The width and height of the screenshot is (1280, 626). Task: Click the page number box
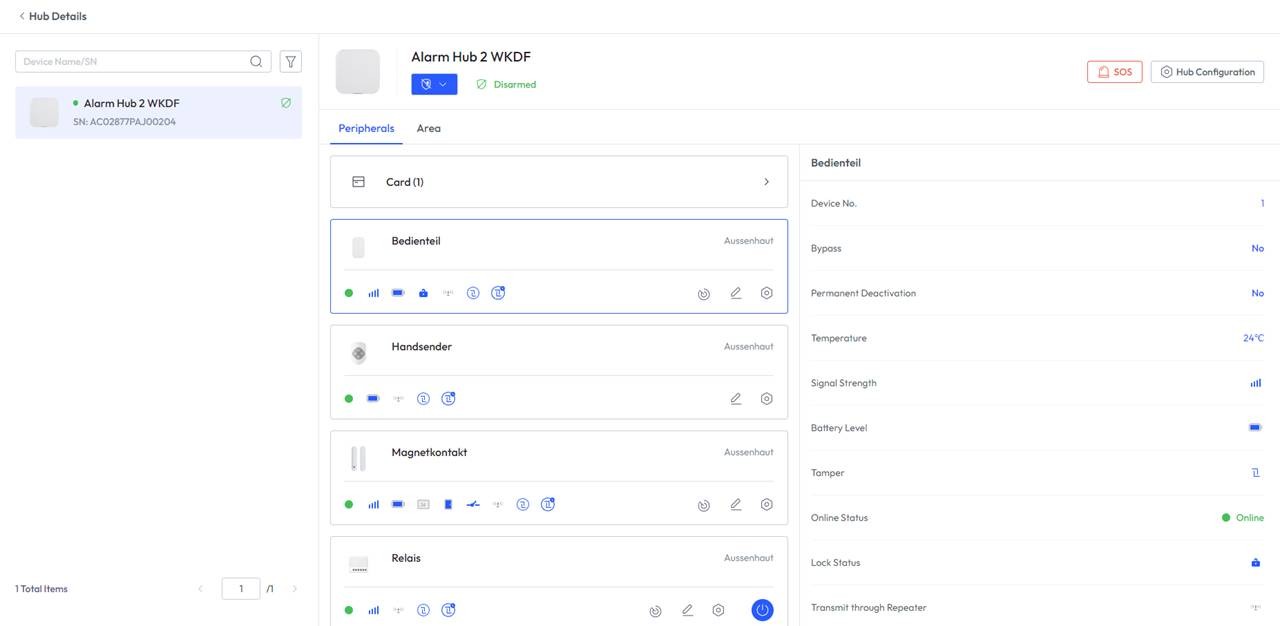coord(240,589)
